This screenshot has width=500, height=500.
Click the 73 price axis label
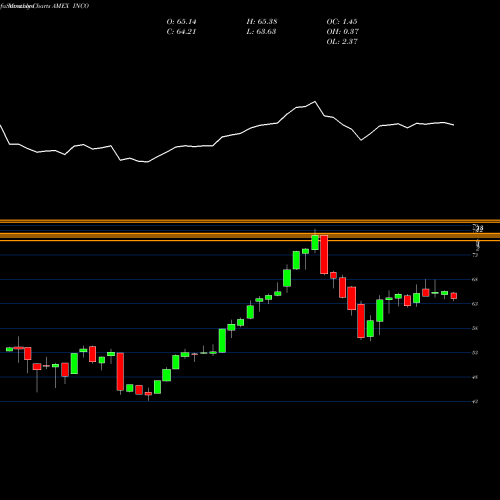tap(475, 255)
